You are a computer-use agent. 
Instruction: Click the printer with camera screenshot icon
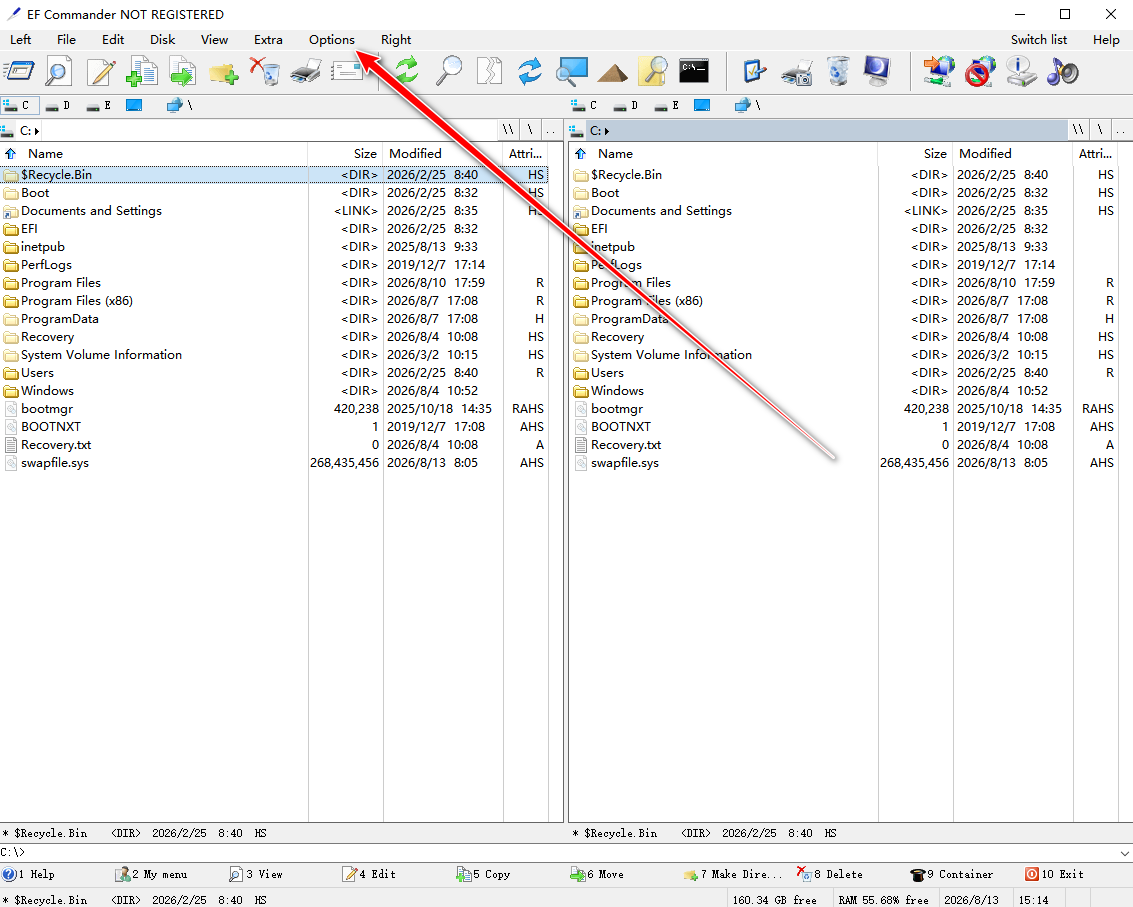pos(797,72)
